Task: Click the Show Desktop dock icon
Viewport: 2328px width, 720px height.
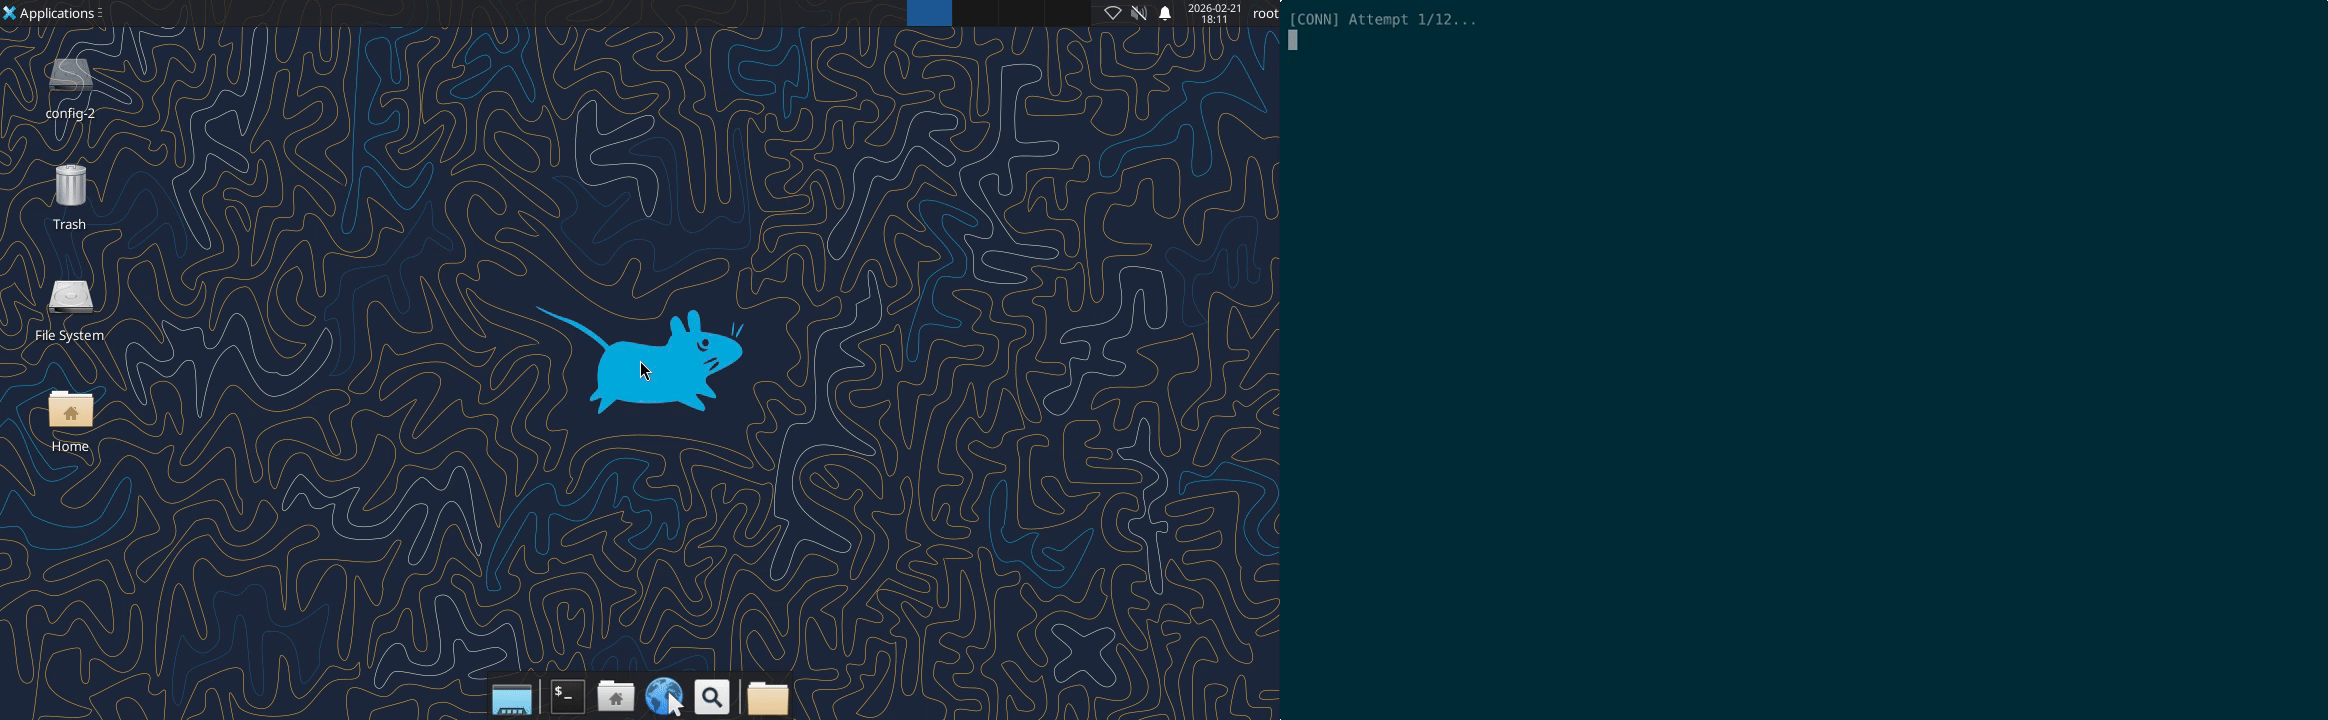Action: [x=512, y=698]
